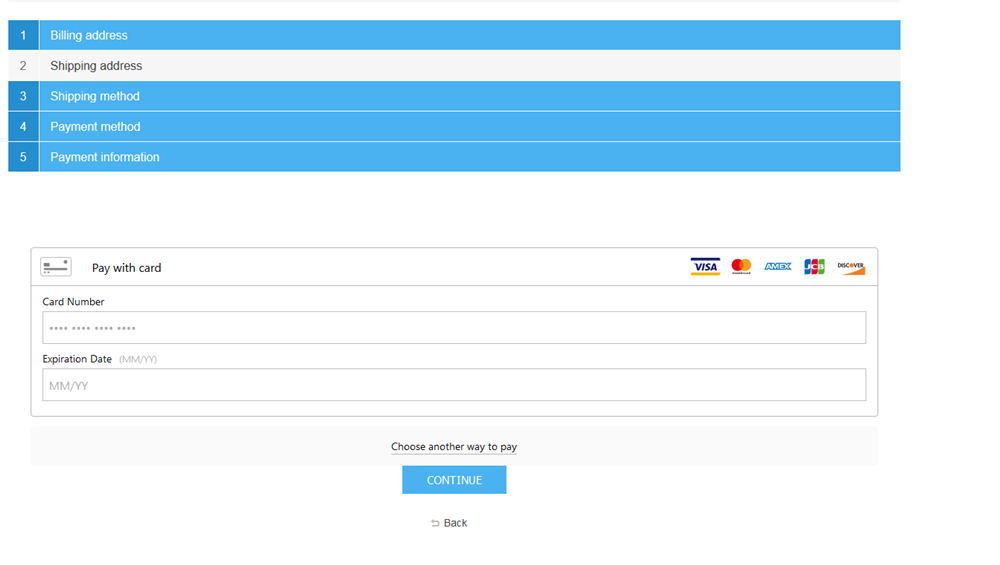This screenshot has width=1000, height=565.
Task: Click the Discover card logo
Action: [851, 267]
